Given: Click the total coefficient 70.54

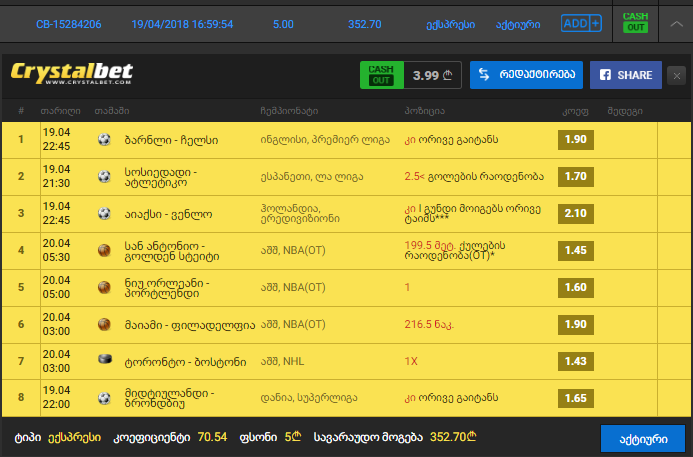Looking at the screenshot, I should coord(212,437).
